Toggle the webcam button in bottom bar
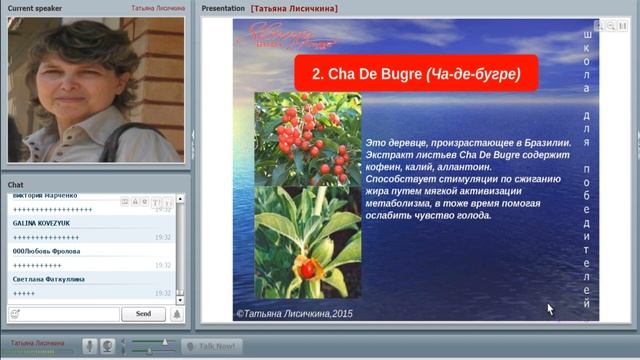Viewport: 640px width, 360px height. [x=107, y=346]
